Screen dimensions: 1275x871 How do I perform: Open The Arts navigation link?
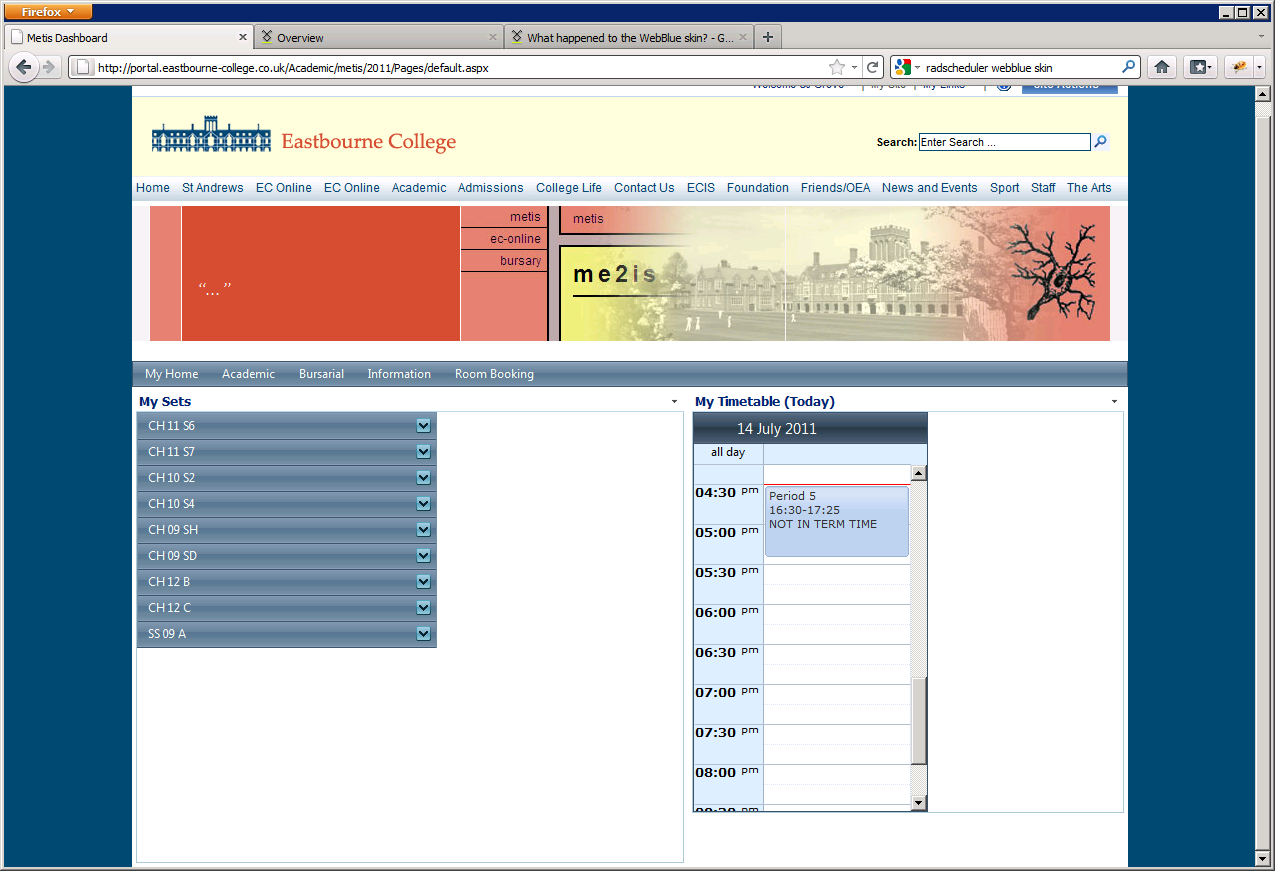(1089, 188)
